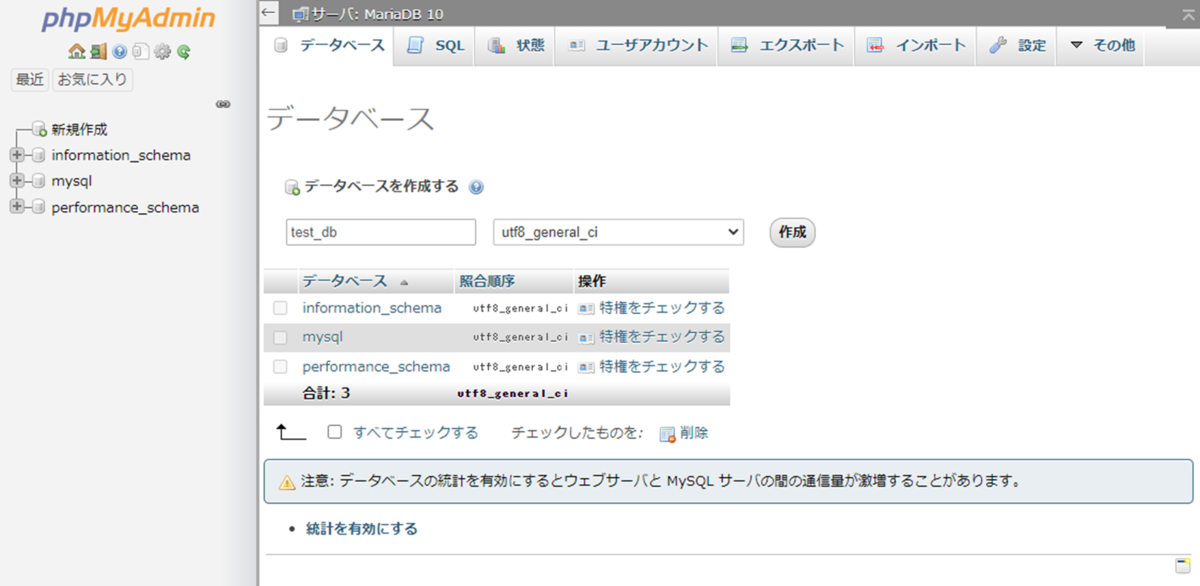Open navigation panel settings gear icon
This screenshot has width=1200, height=586.
click(x=162, y=52)
